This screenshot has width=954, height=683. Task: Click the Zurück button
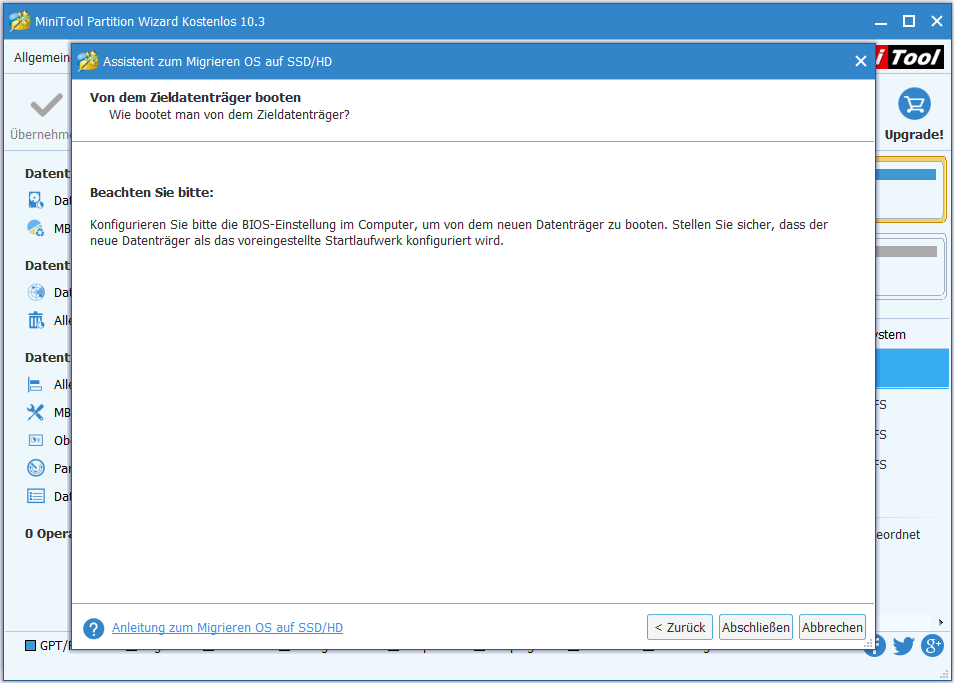click(x=680, y=627)
